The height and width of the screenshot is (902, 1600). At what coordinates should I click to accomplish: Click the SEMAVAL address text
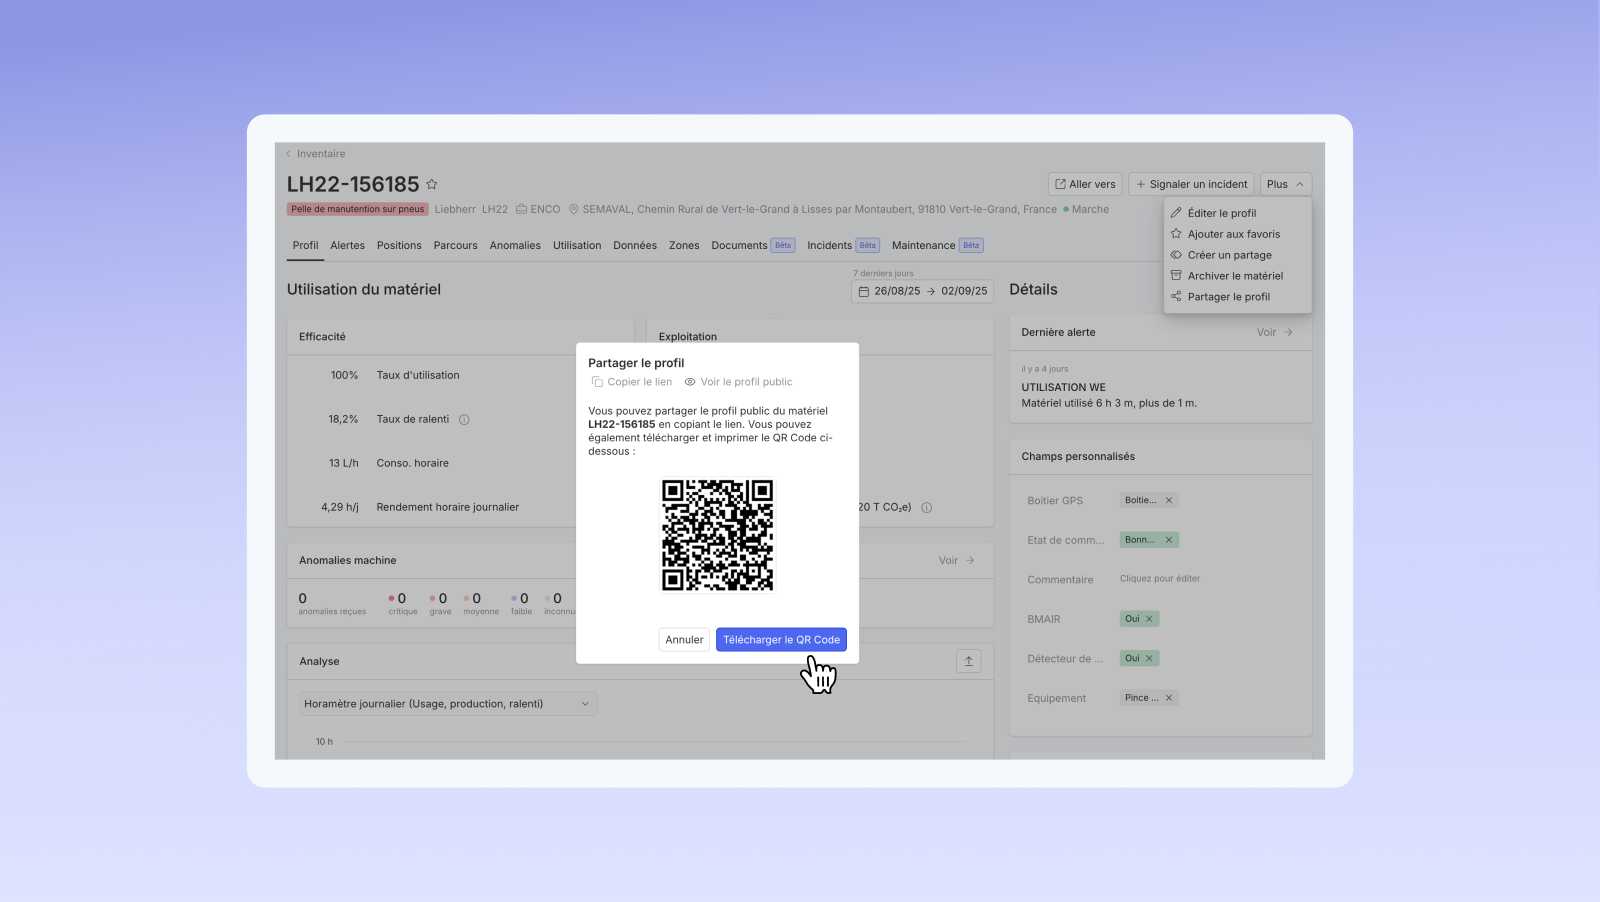[x=819, y=210]
